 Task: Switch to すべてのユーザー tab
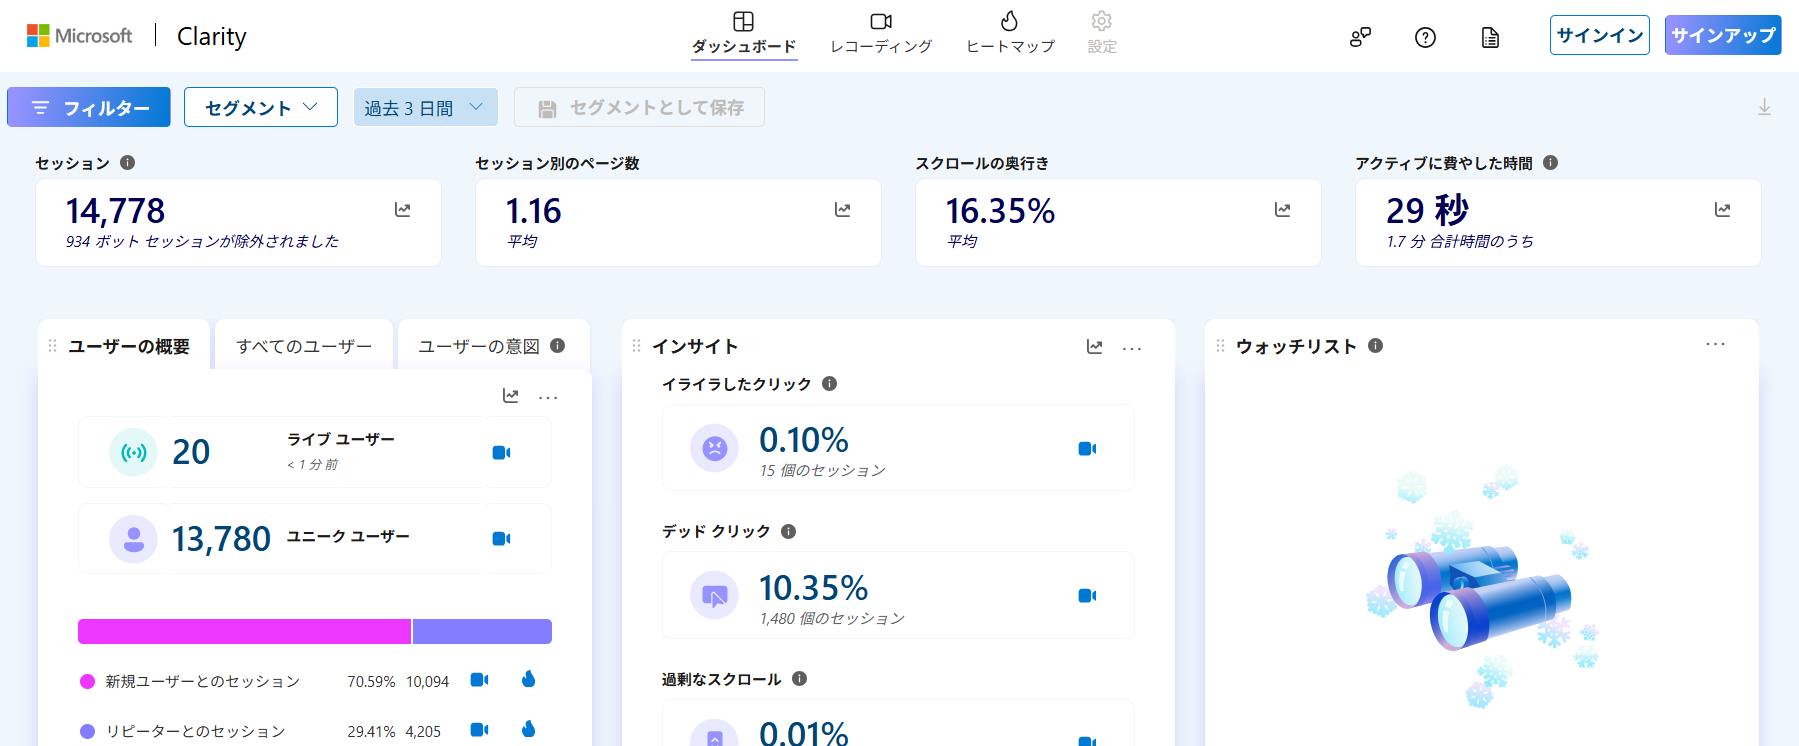(304, 346)
